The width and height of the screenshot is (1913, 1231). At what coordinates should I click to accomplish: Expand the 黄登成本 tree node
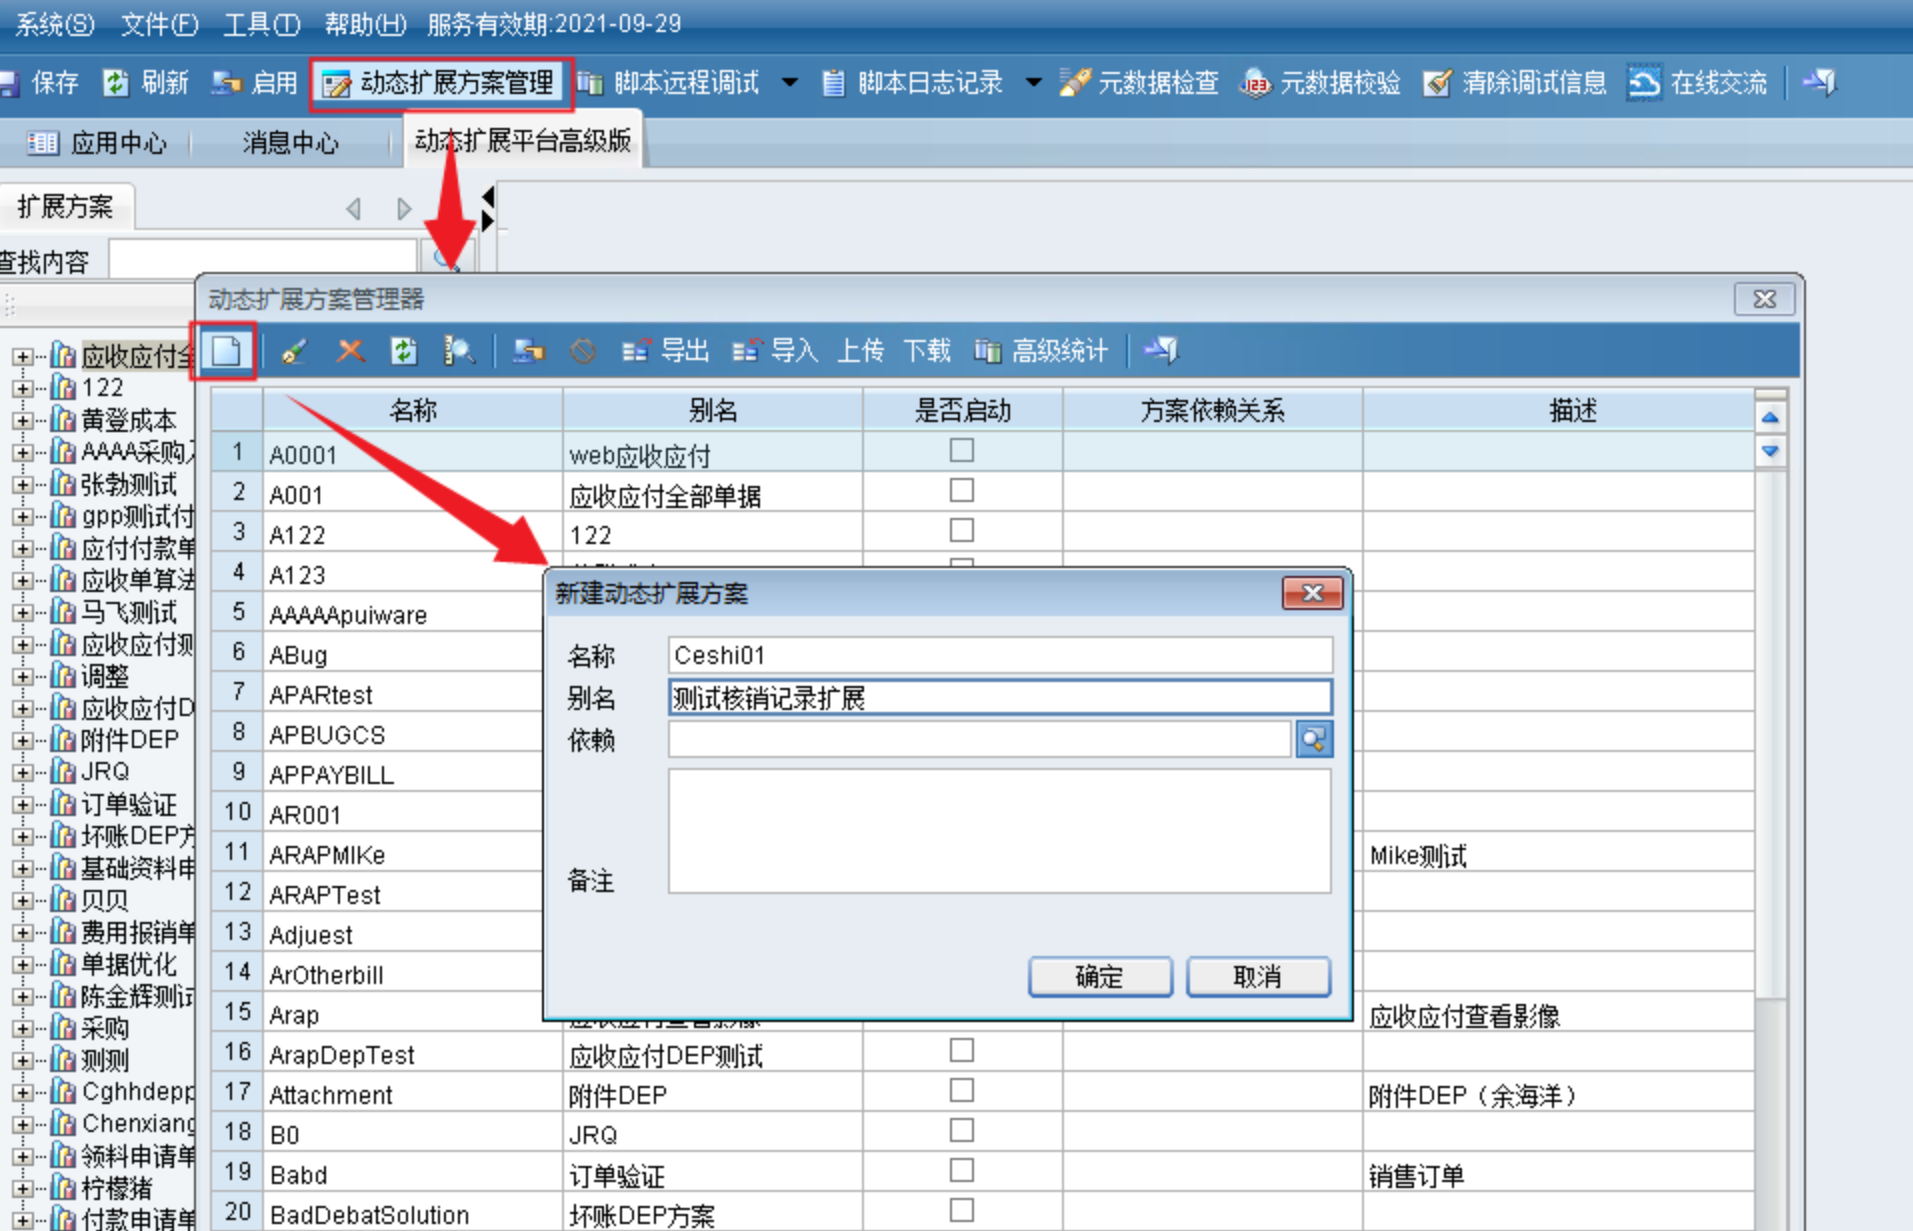coord(21,421)
